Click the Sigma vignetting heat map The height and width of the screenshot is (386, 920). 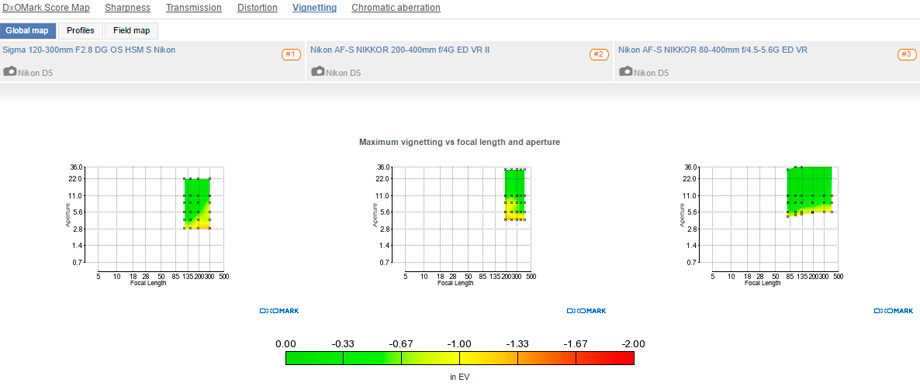(x=197, y=204)
